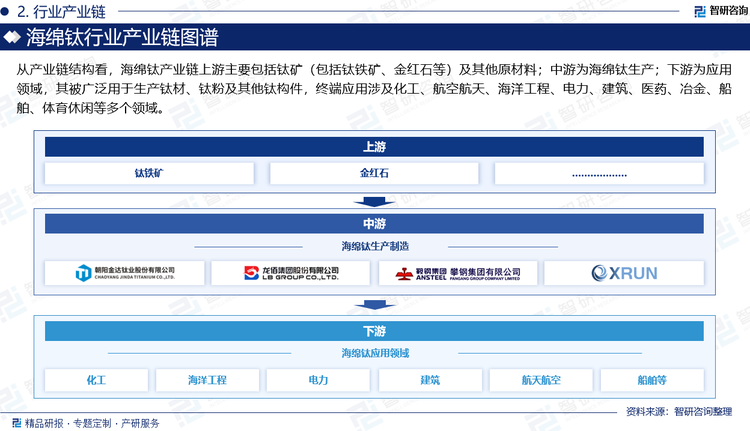Click the 海绵钛应用领域 subtitle
Screen dimensions: 750x431
click(x=375, y=353)
